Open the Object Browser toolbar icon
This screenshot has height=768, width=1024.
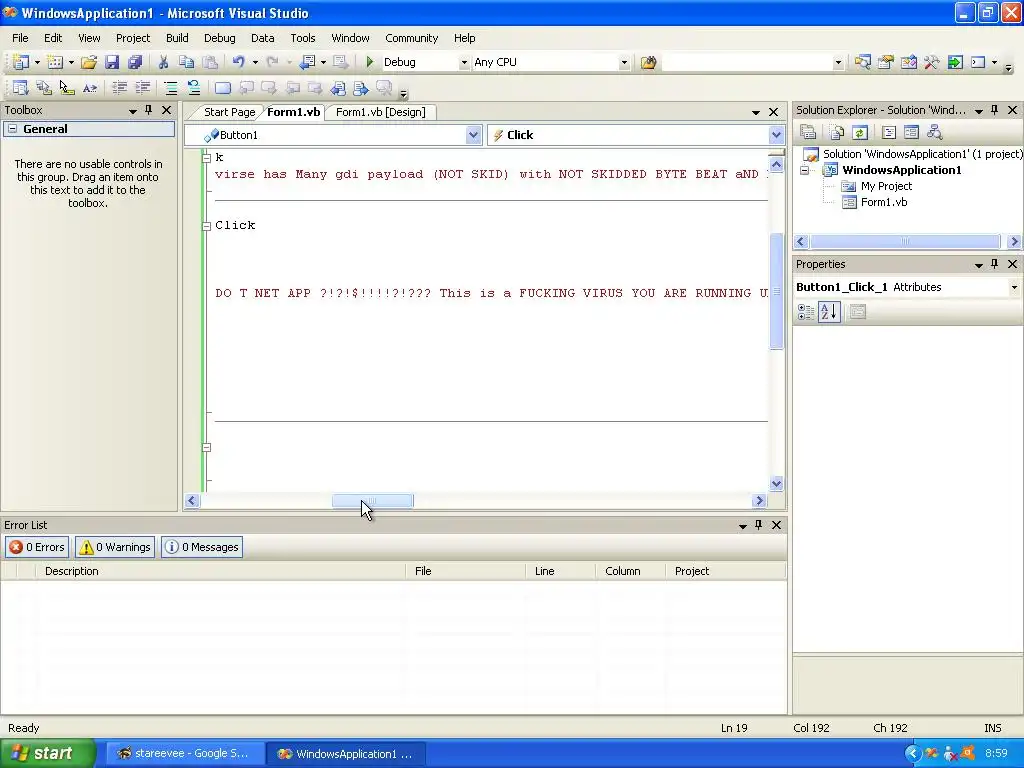(x=908, y=62)
